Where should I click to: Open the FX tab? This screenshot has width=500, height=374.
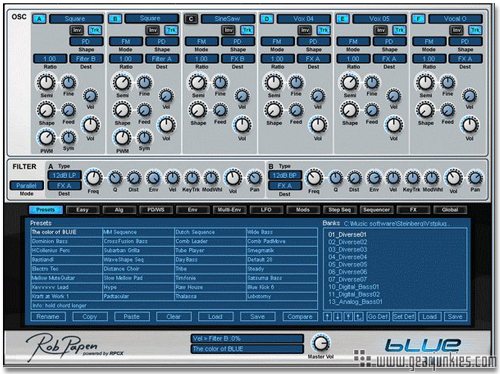pyautogui.click(x=413, y=210)
